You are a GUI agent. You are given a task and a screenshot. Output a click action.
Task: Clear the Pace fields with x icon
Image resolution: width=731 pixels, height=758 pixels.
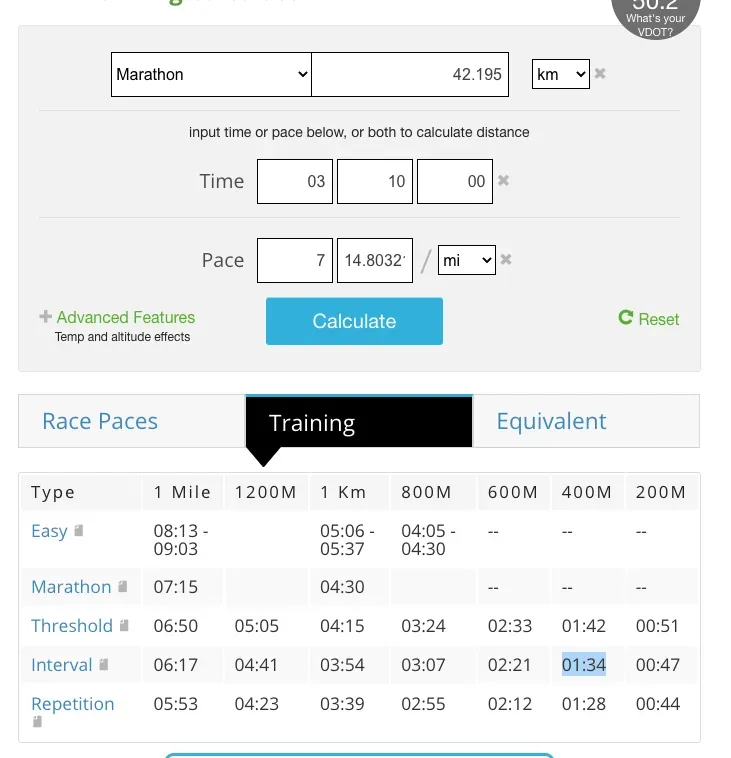click(x=506, y=260)
